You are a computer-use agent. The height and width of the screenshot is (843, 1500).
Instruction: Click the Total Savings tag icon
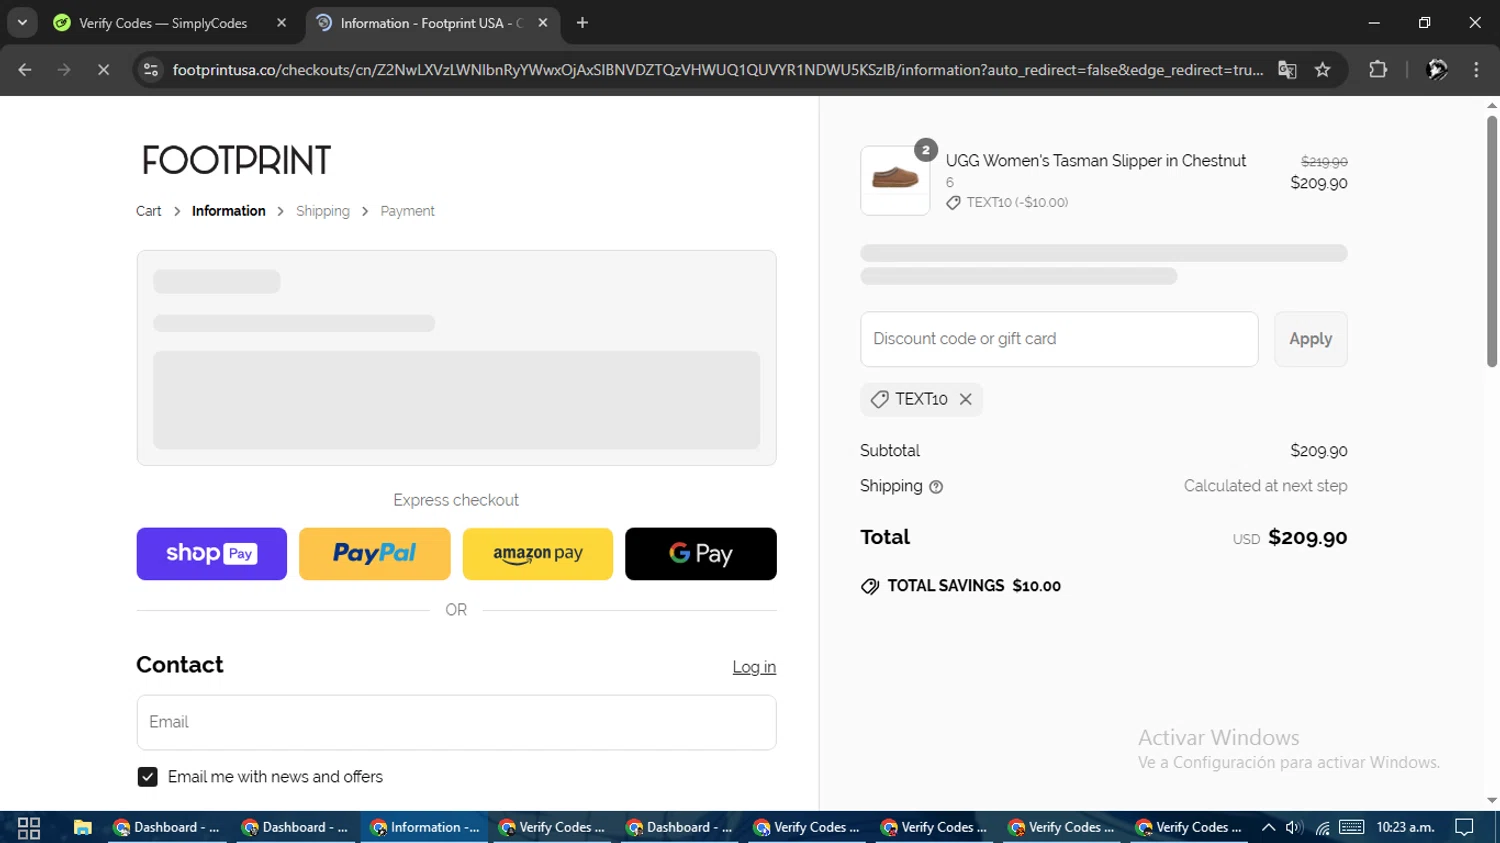pos(870,586)
